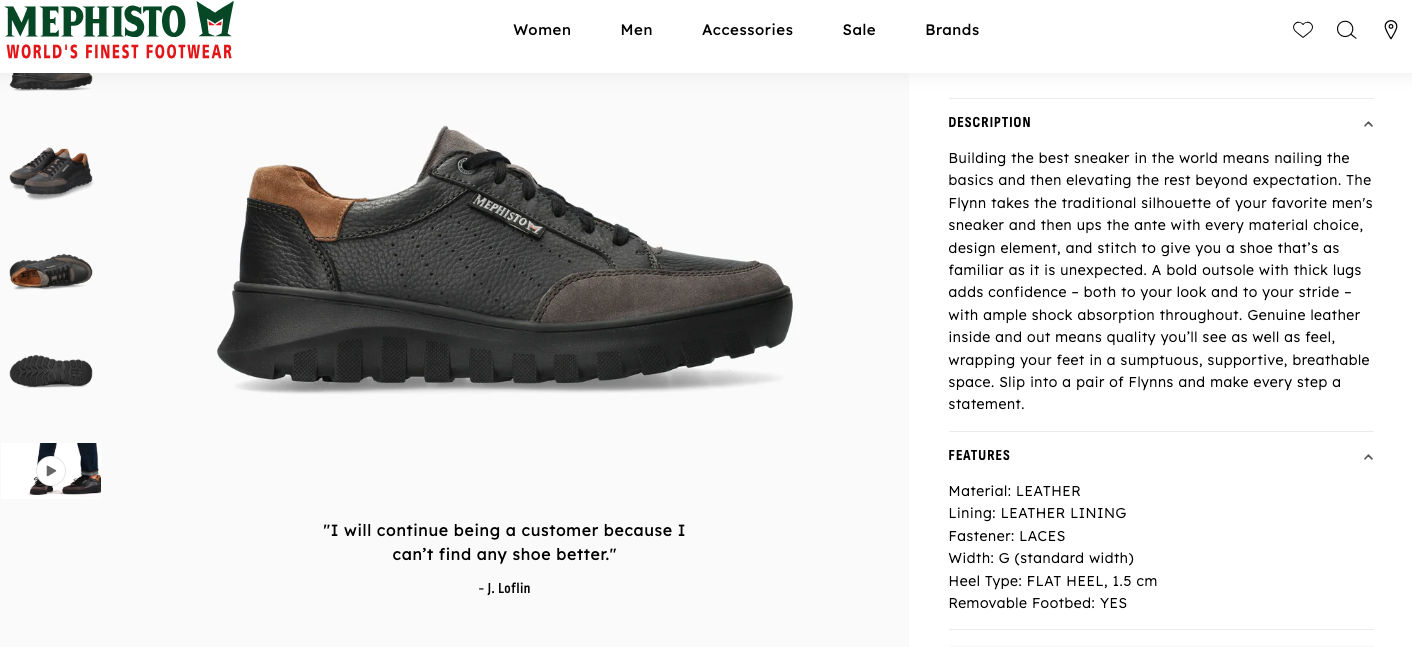Viewport: 1412px width, 647px height.
Task: Go to the Sale page
Action: point(859,30)
